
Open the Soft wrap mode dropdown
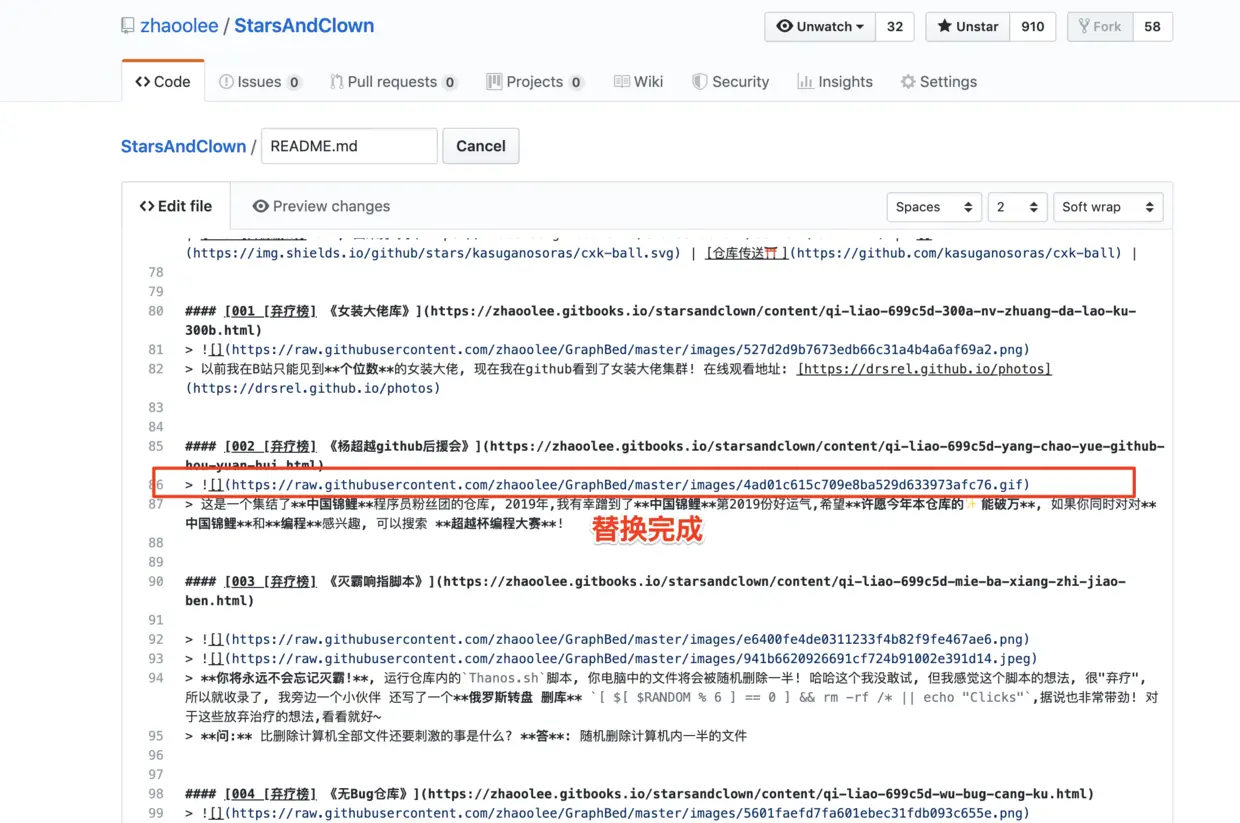click(x=1108, y=207)
